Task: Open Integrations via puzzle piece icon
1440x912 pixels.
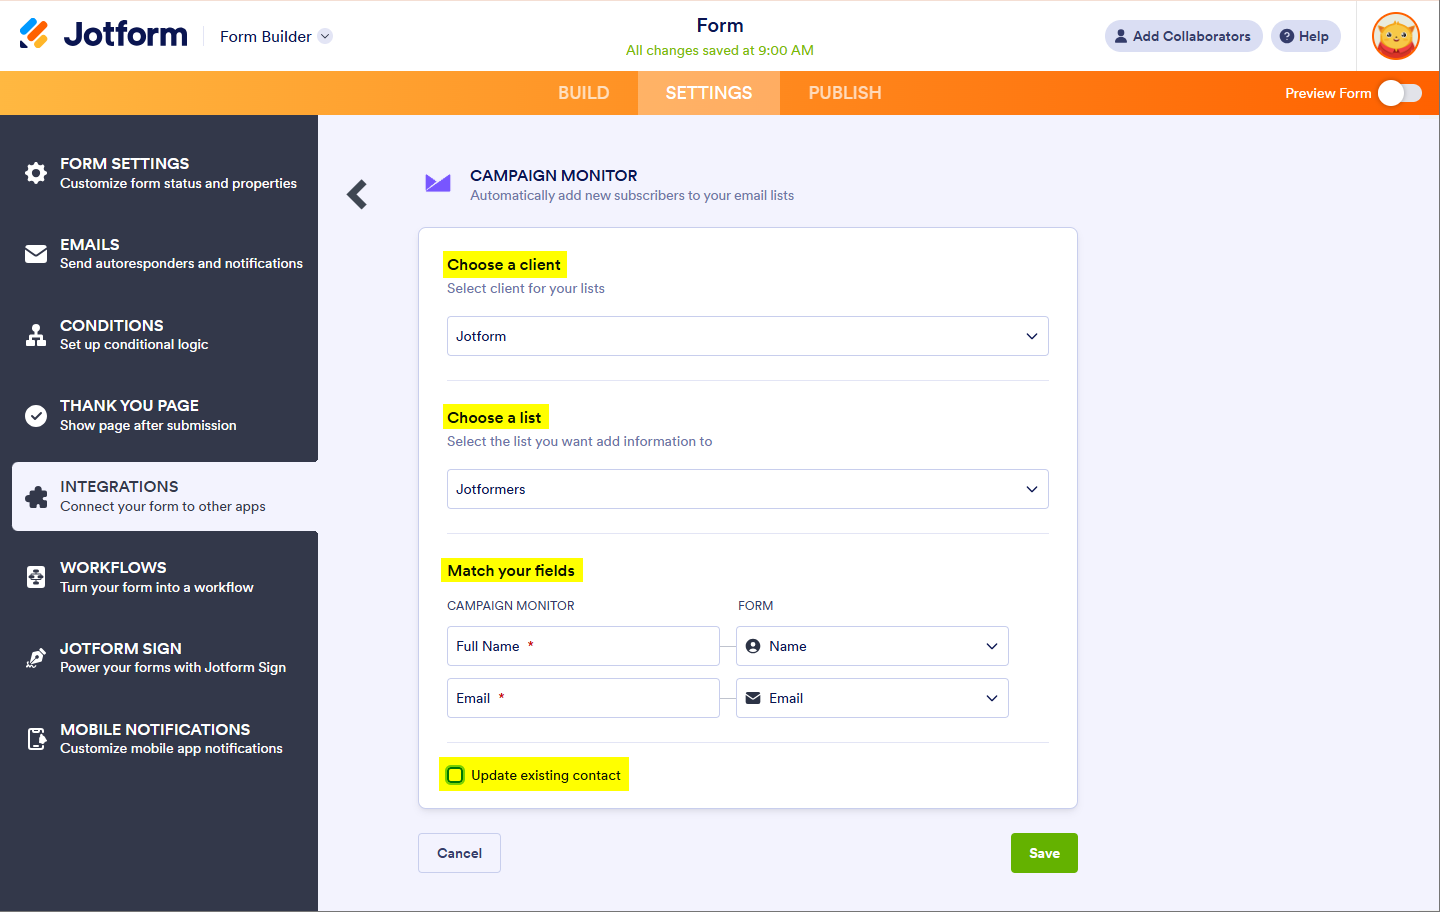Action: [x=36, y=497]
